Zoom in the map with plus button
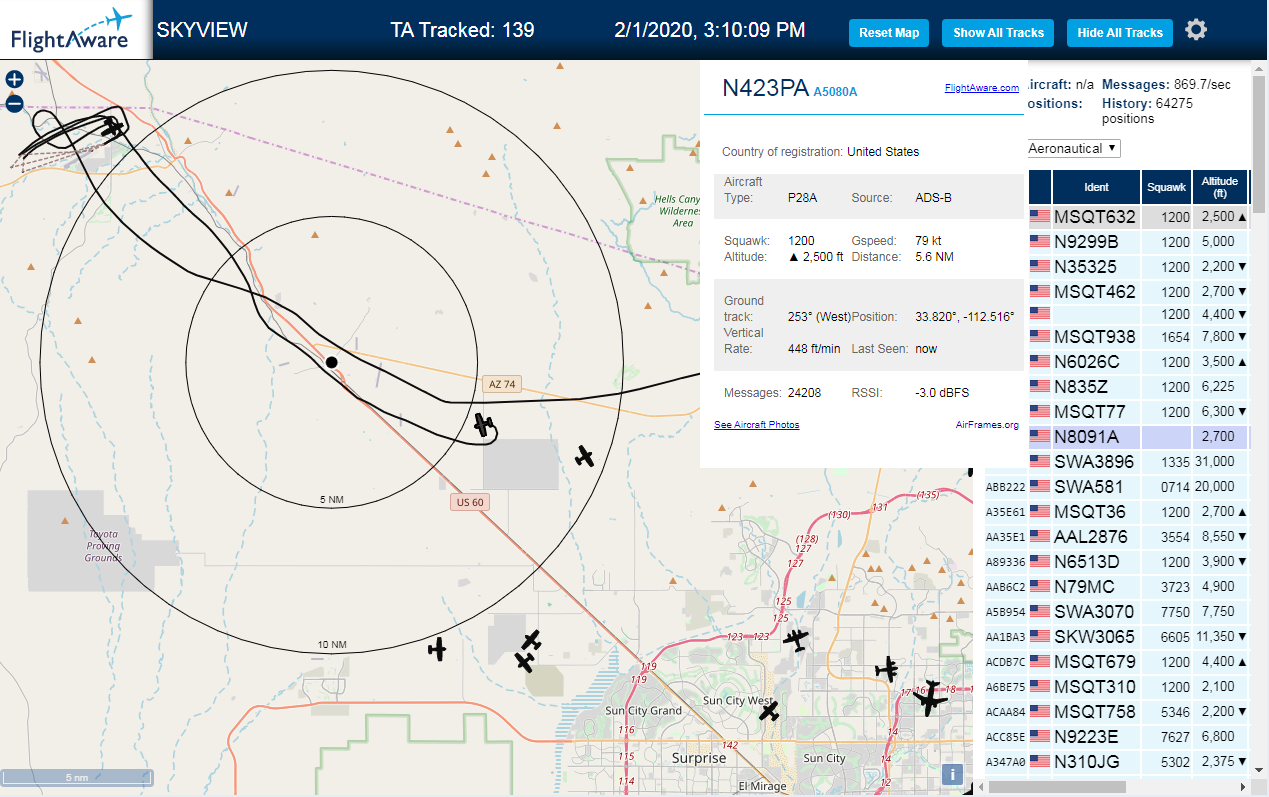This screenshot has width=1269, height=797. (14, 80)
